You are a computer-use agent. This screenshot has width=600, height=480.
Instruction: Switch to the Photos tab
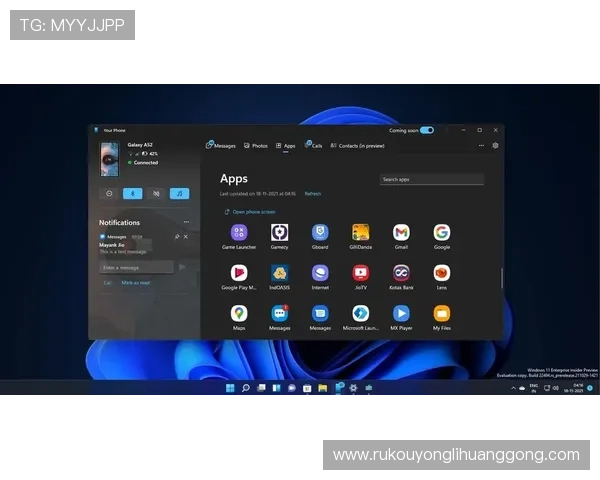pyautogui.click(x=255, y=146)
